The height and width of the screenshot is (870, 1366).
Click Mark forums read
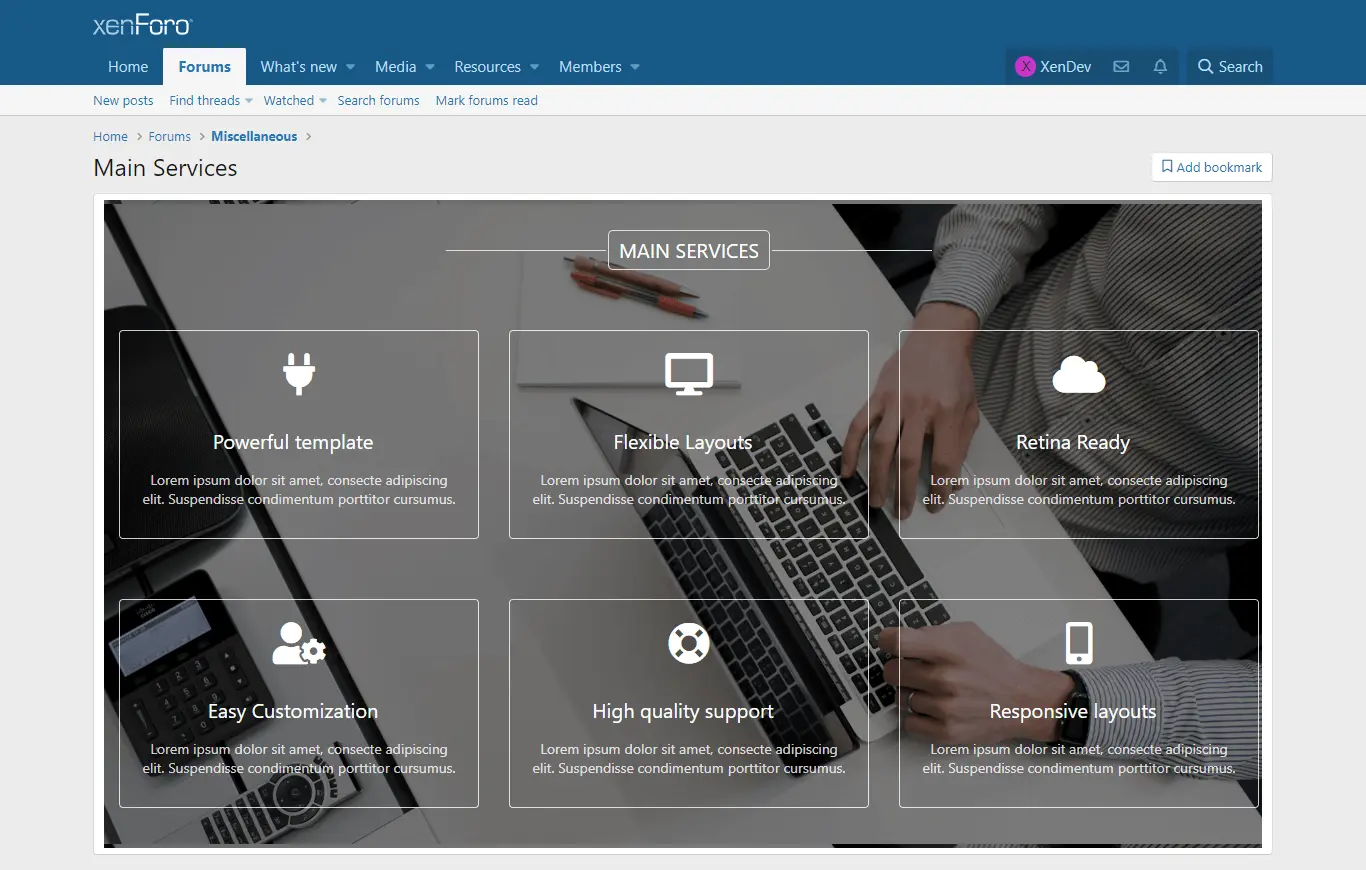[486, 100]
